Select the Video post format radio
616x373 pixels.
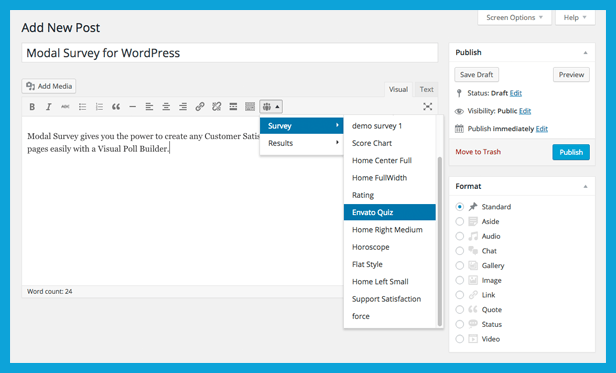tap(459, 339)
